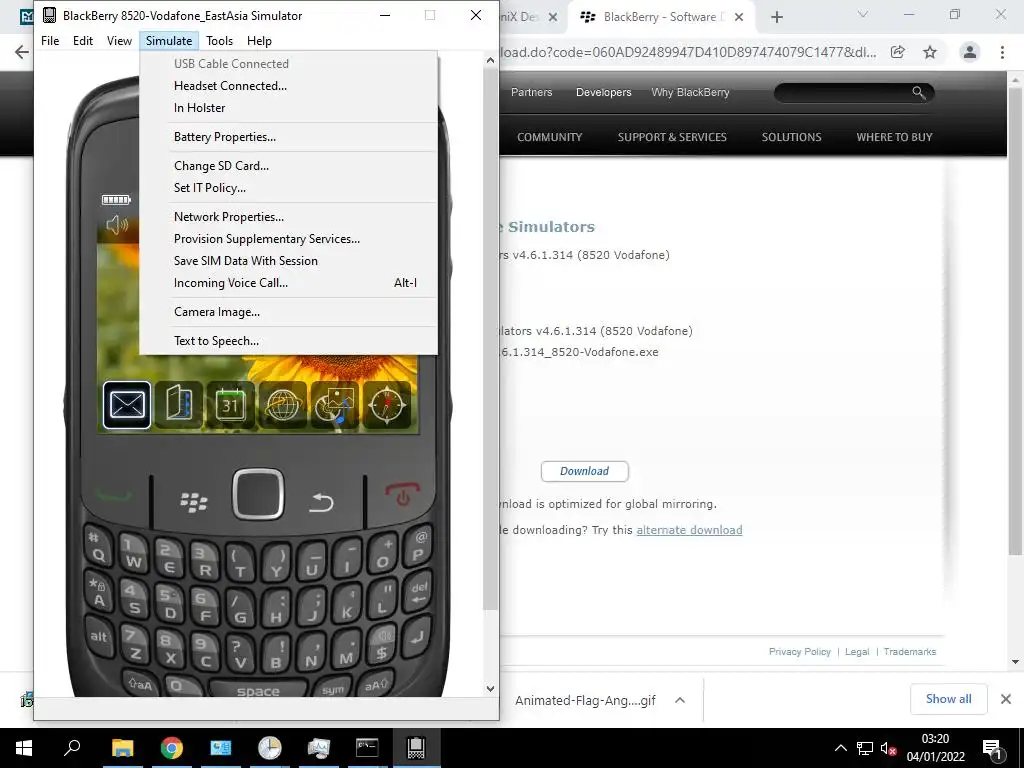Image resolution: width=1024 pixels, height=768 pixels.
Task: Tap the alt key on phone keyboard
Action: coord(99,636)
